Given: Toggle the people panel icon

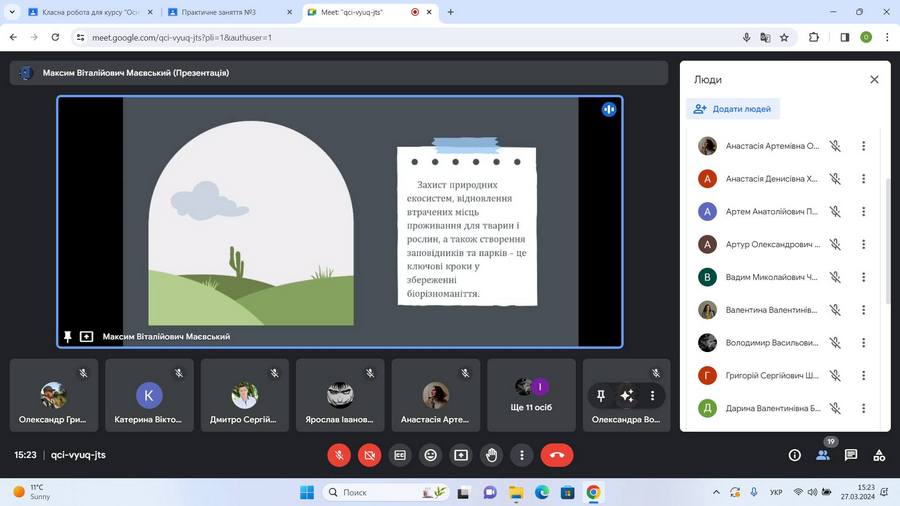Looking at the screenshot, I should click(x=823, y=455).
